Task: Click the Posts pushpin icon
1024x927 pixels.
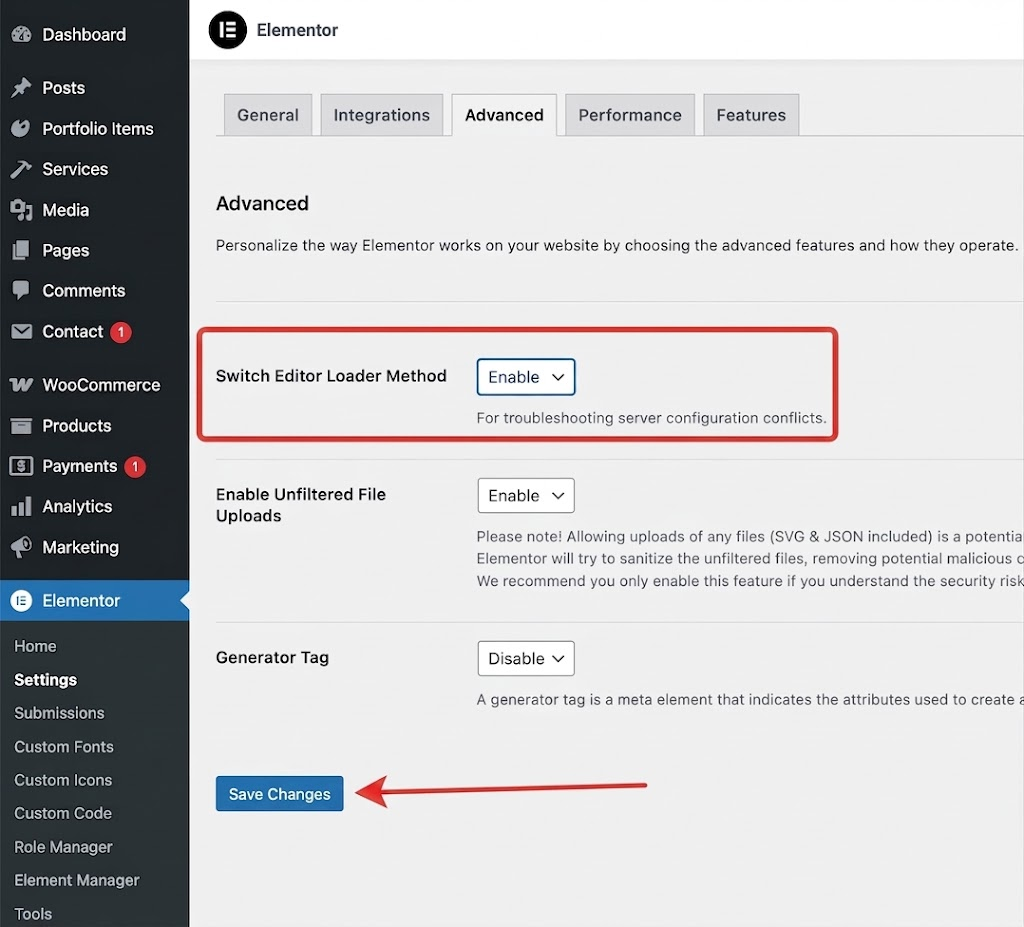Action: [x=21, y=88]
